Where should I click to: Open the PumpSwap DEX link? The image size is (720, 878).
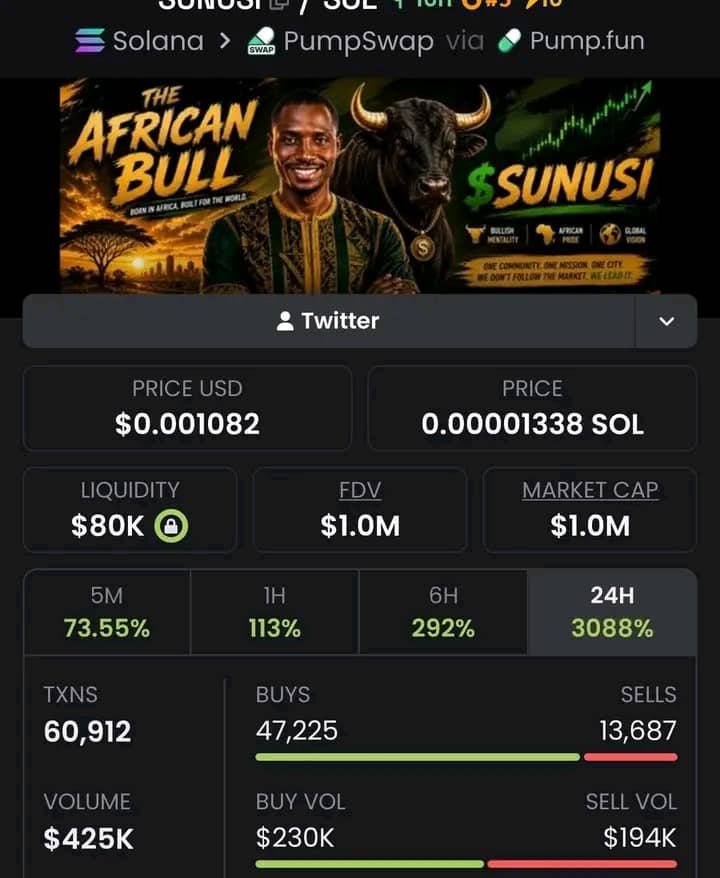[358, 41]
